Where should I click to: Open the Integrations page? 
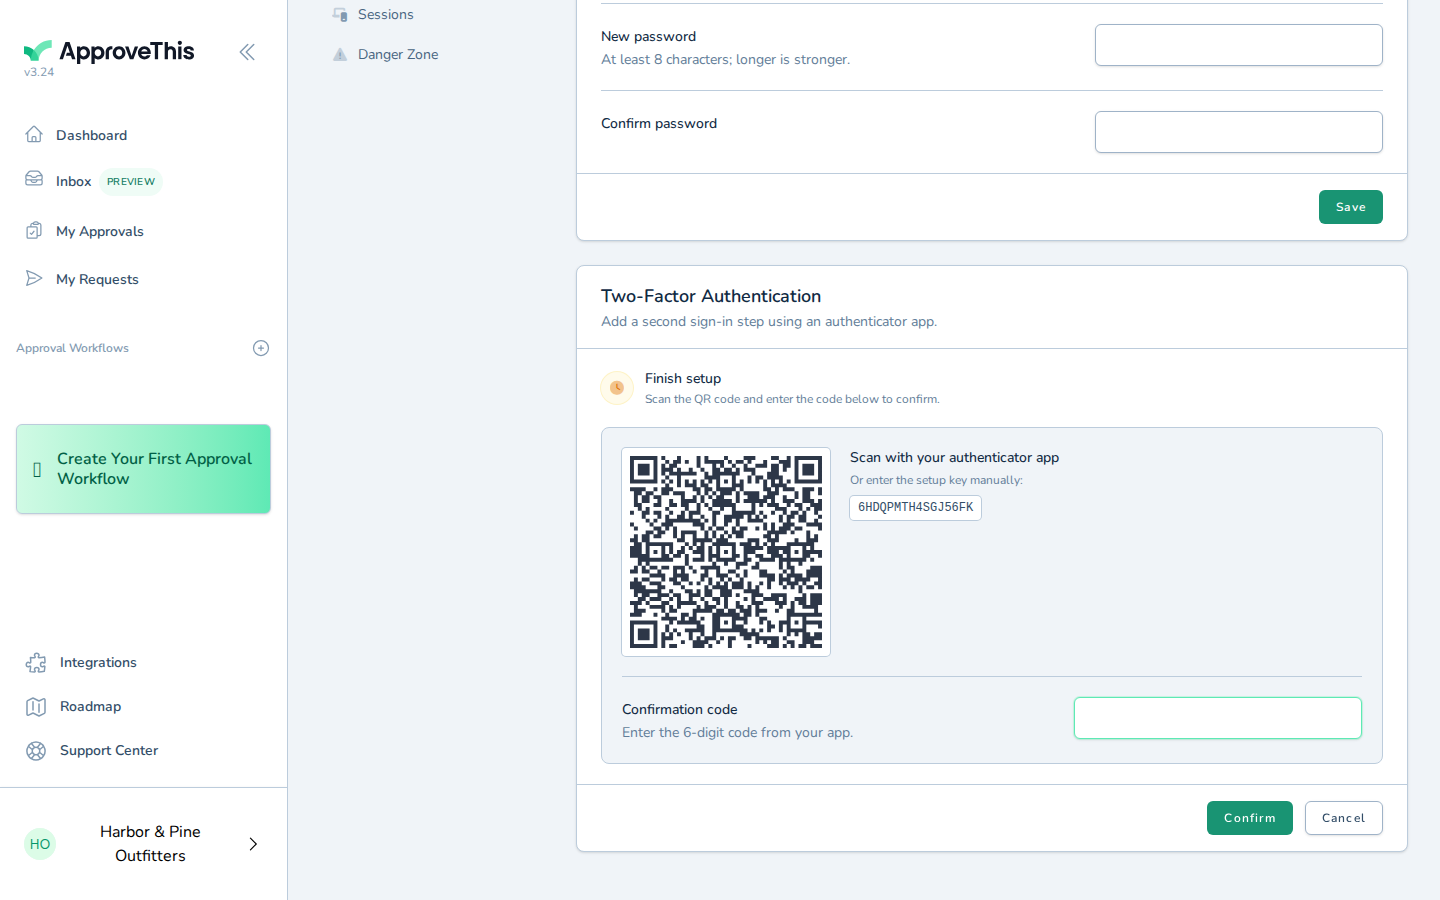click(x=98, y=662)
